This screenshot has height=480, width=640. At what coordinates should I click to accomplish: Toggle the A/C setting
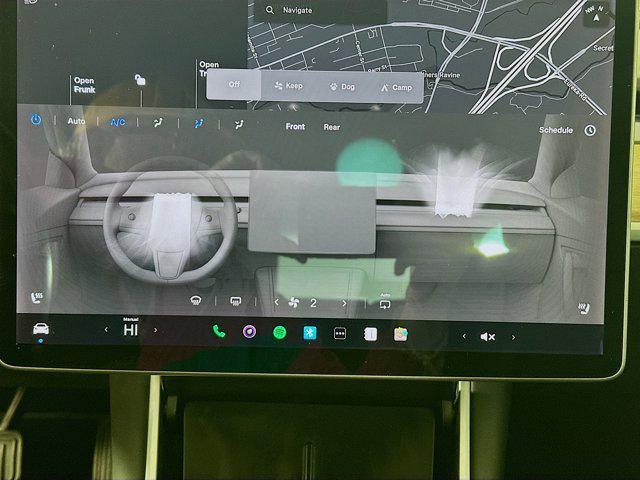[117, 122]
